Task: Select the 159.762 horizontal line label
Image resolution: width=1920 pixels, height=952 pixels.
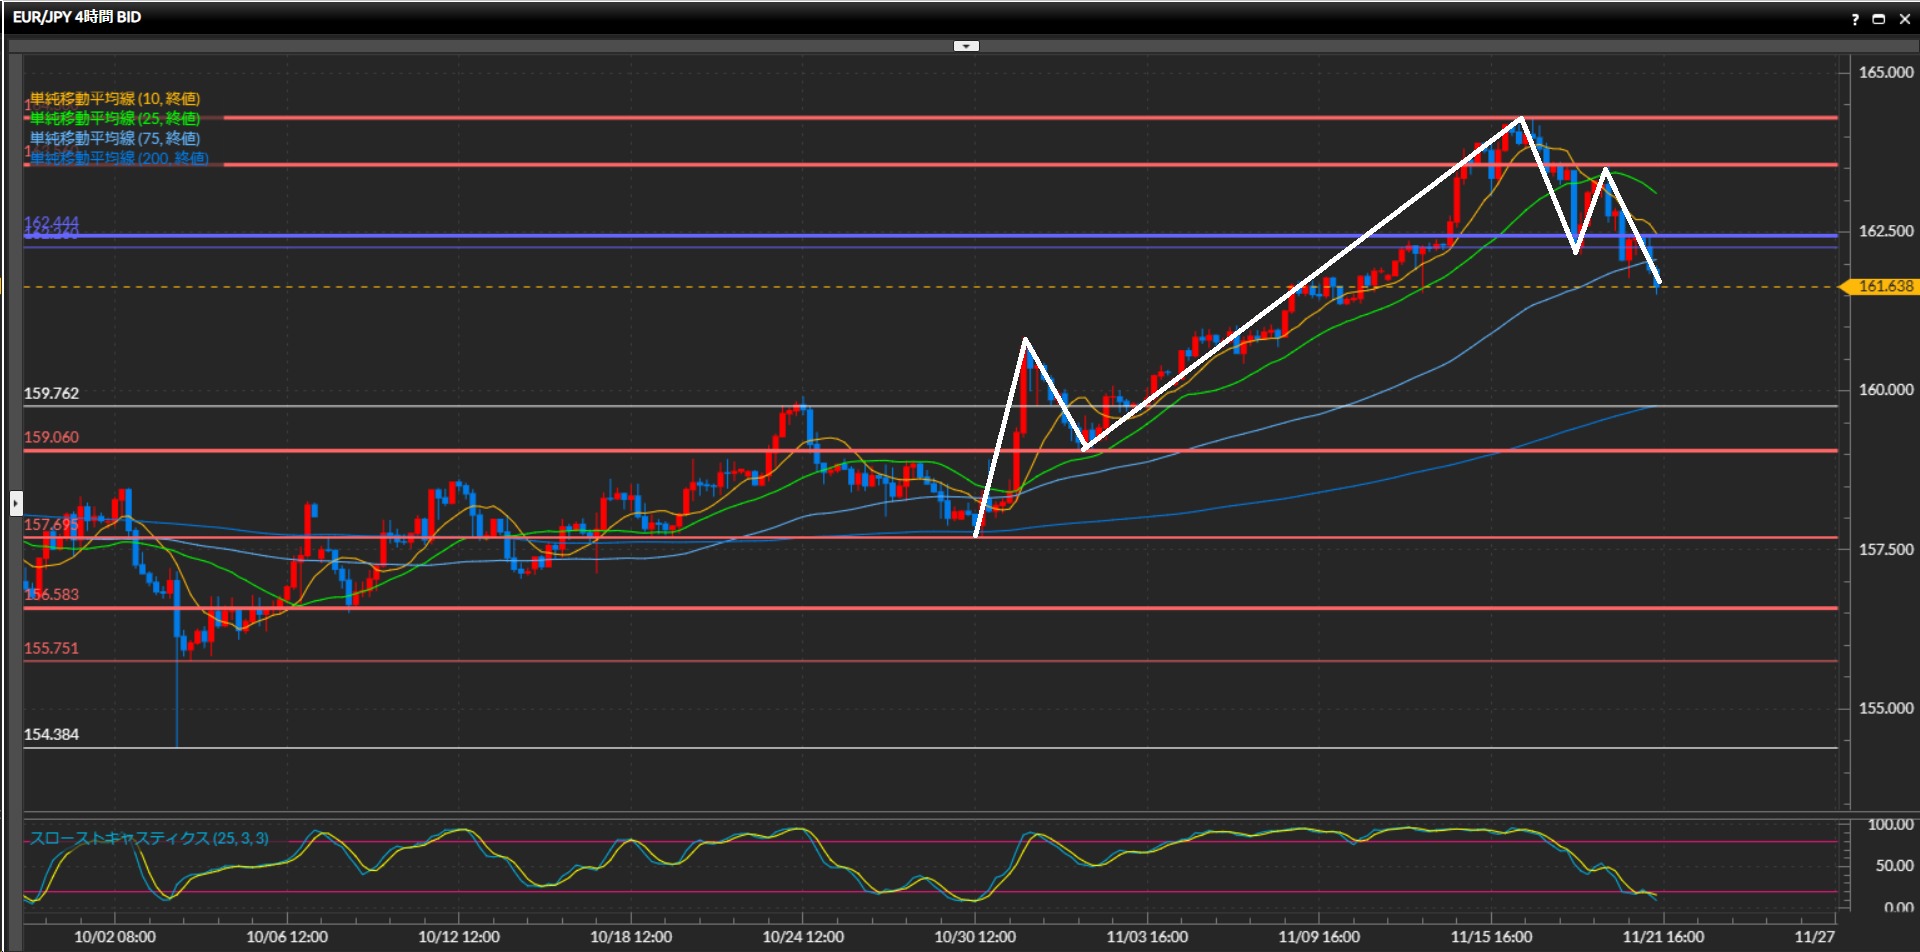Action: pyautogui.click(x=52, y=394)
